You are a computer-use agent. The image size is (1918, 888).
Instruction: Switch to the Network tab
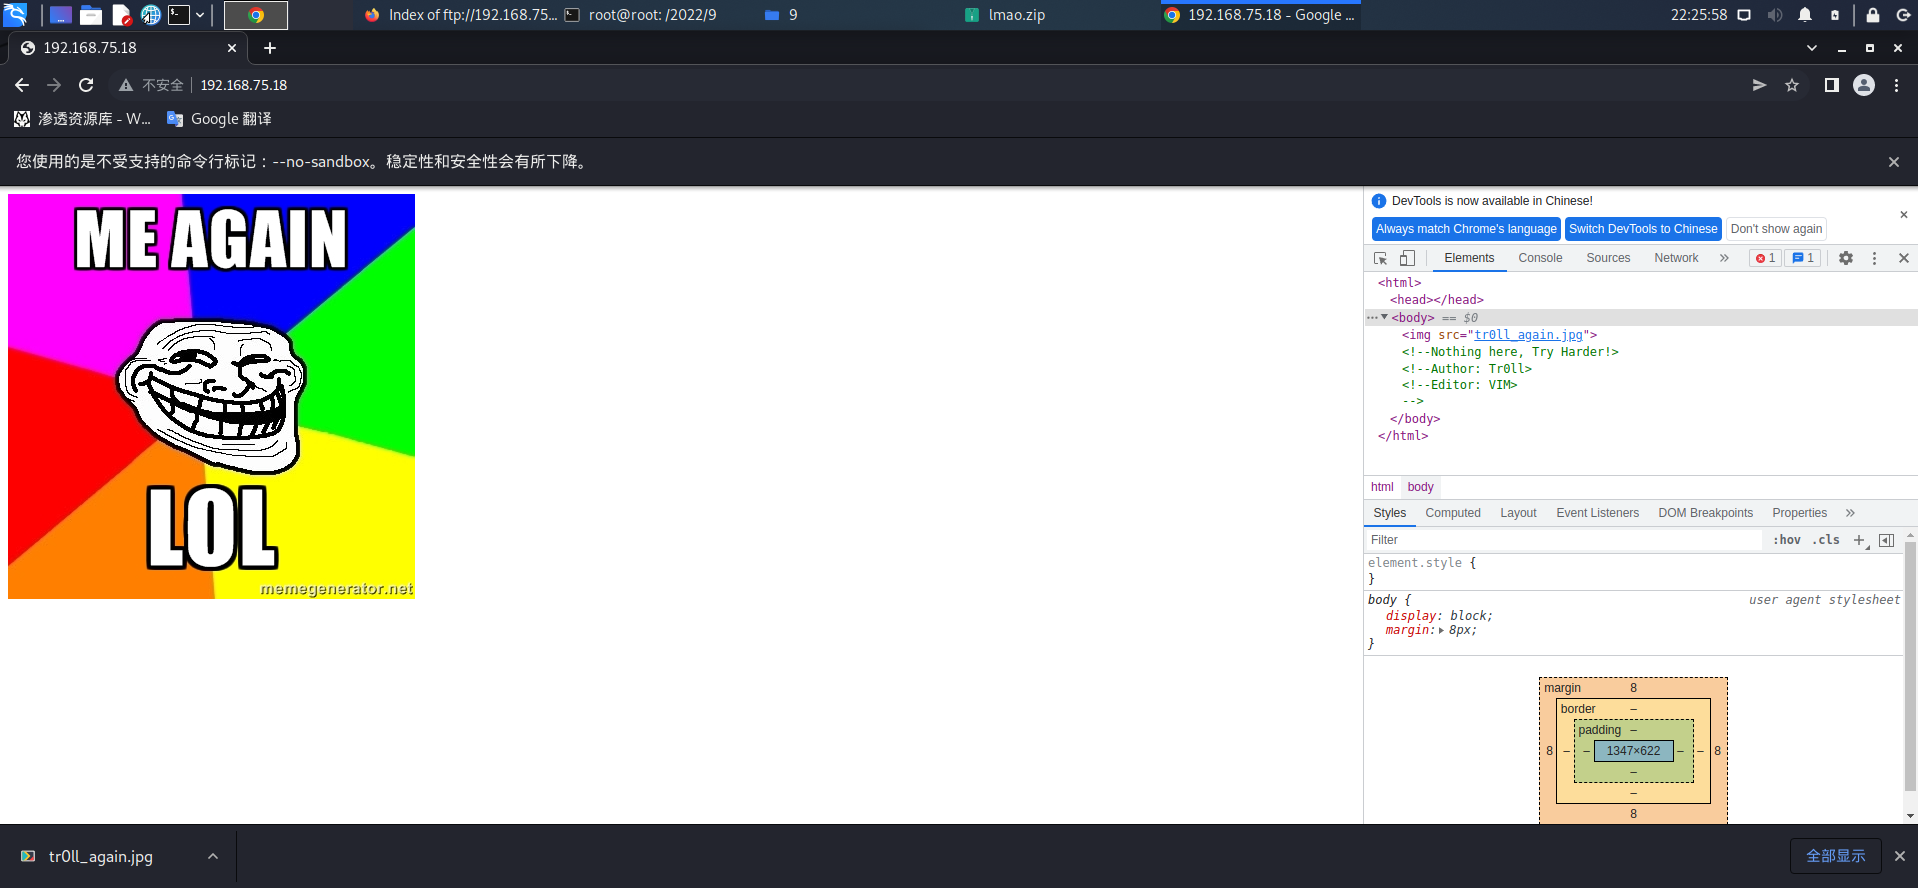pos(1676,258)
